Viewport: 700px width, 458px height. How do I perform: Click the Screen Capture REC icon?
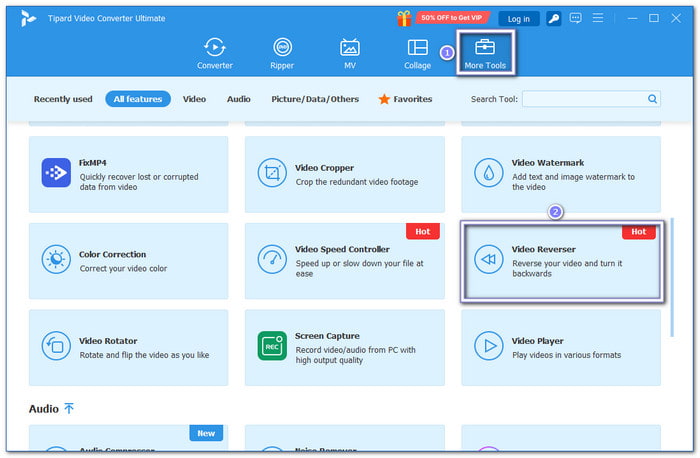point(272,346)
